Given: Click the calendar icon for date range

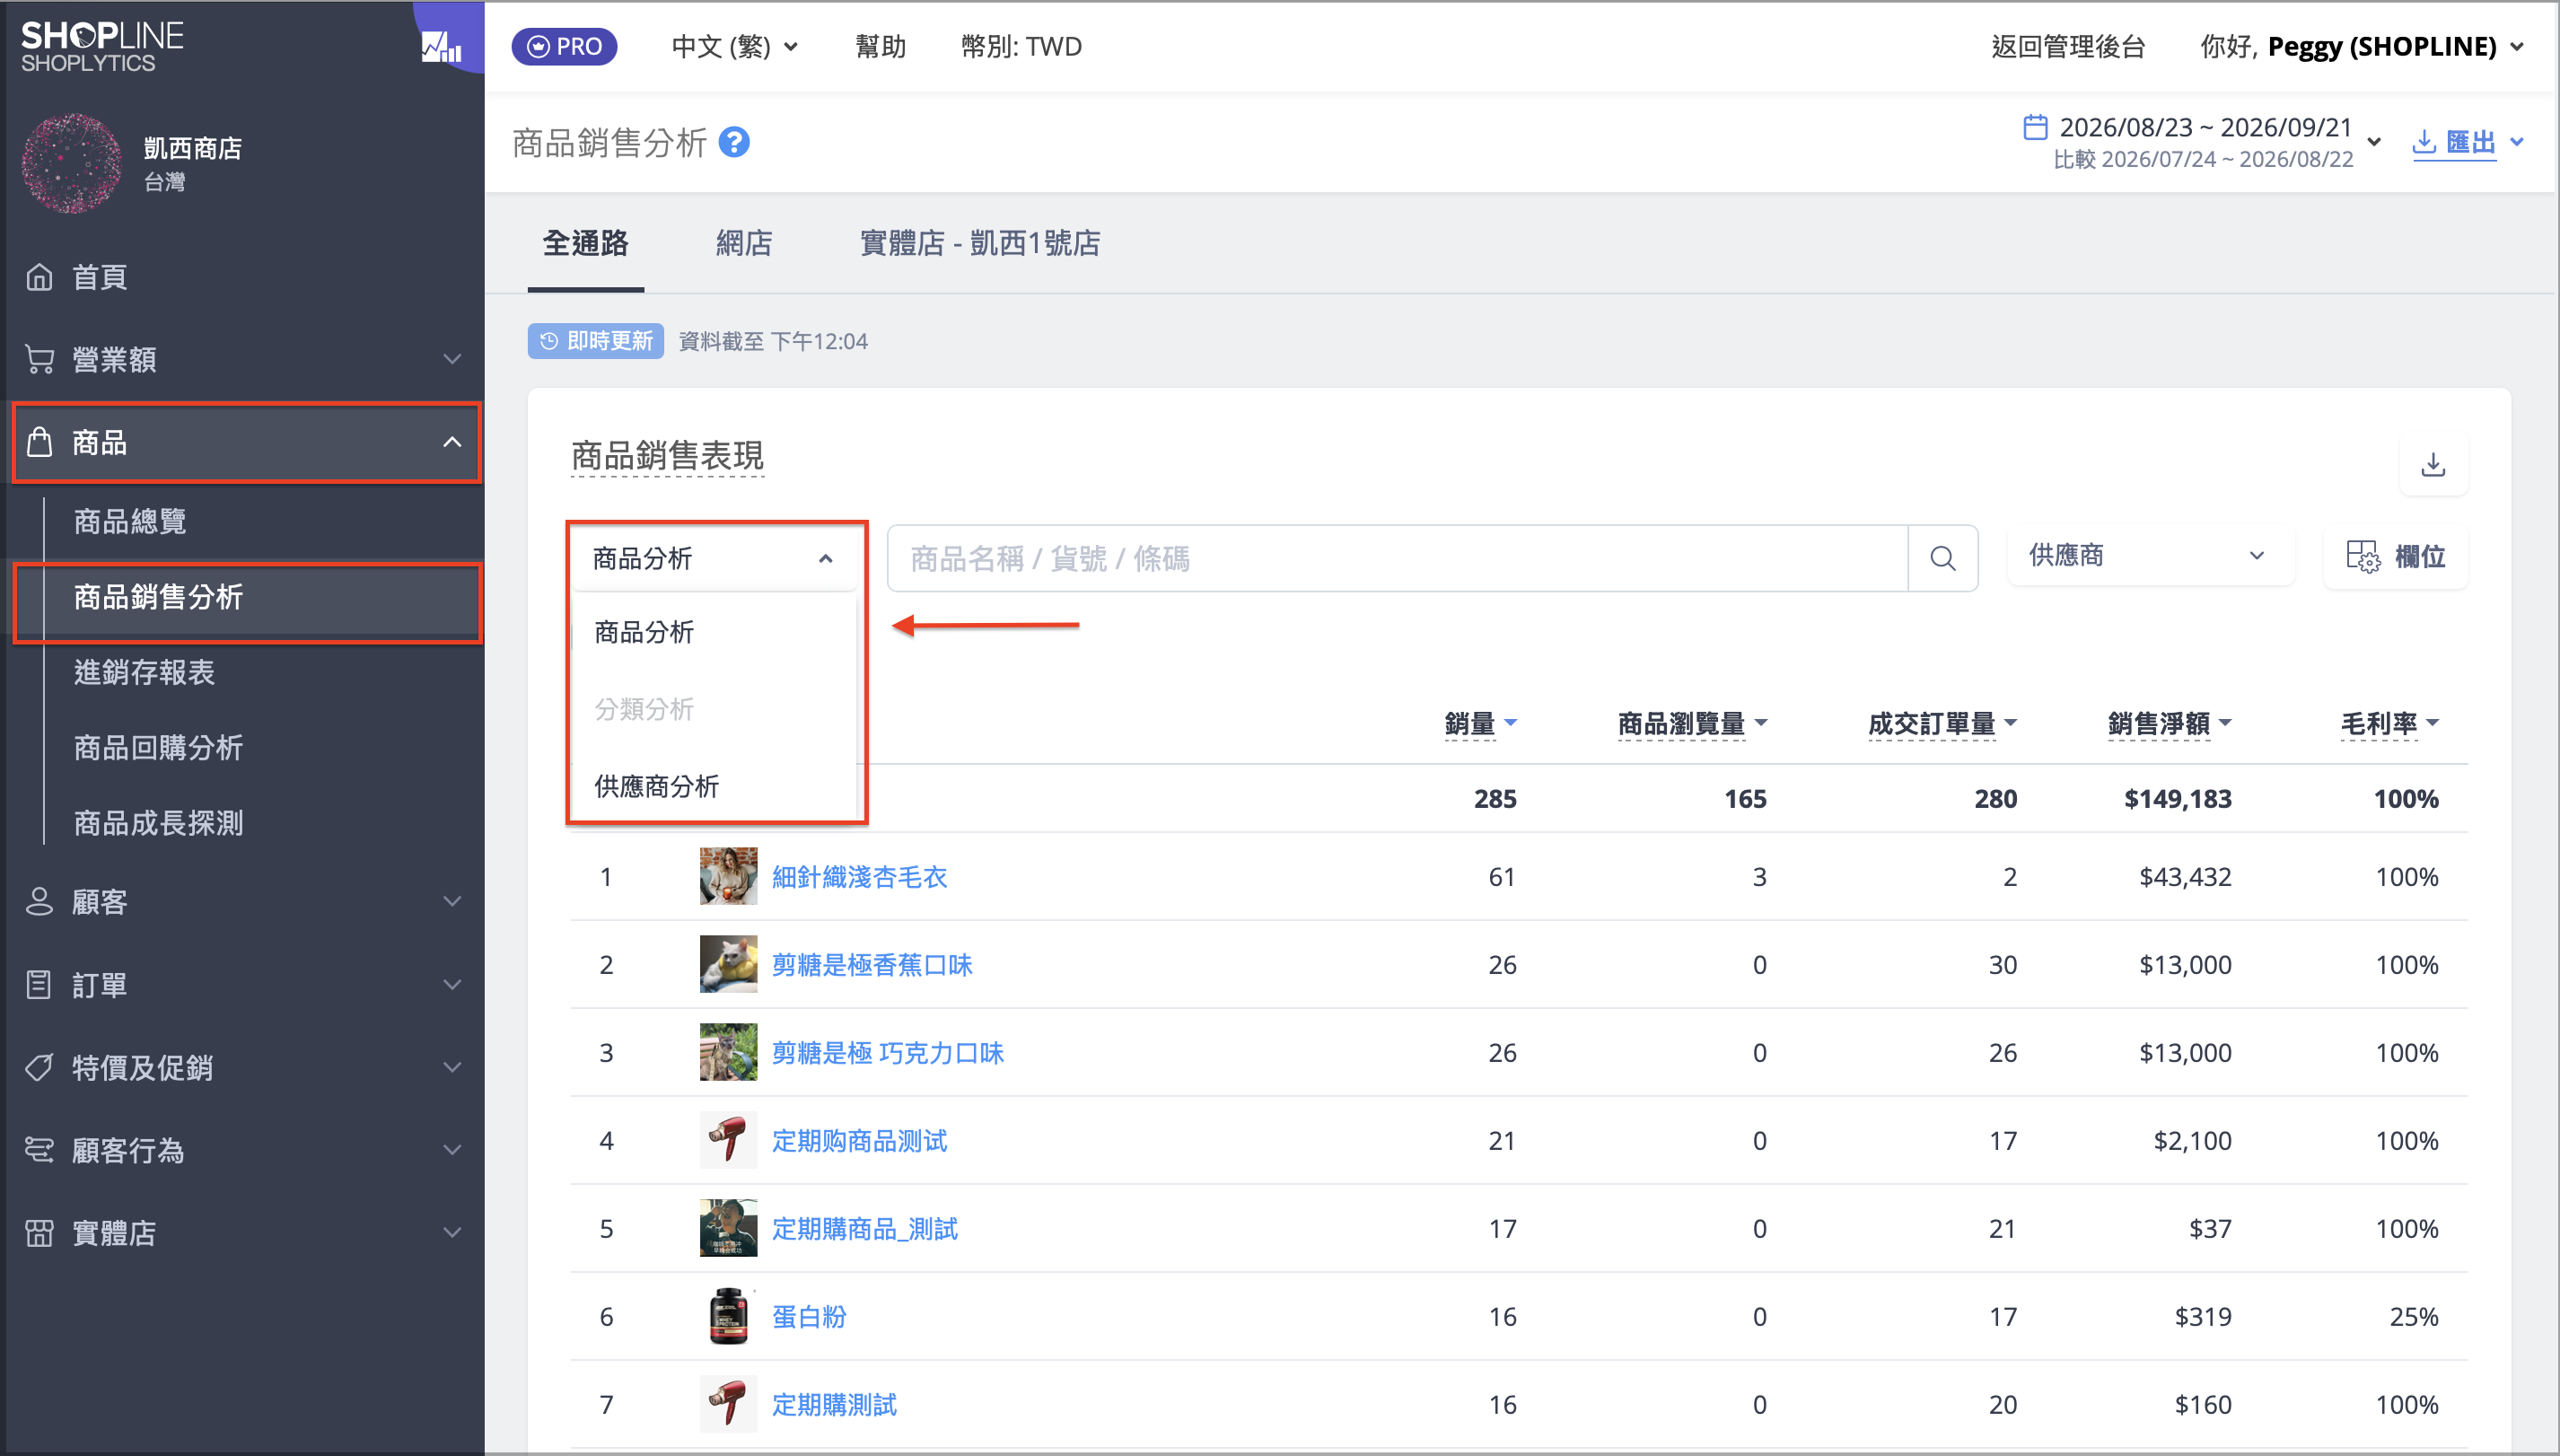Looking at the screenshot, I should pos(2035,127).
